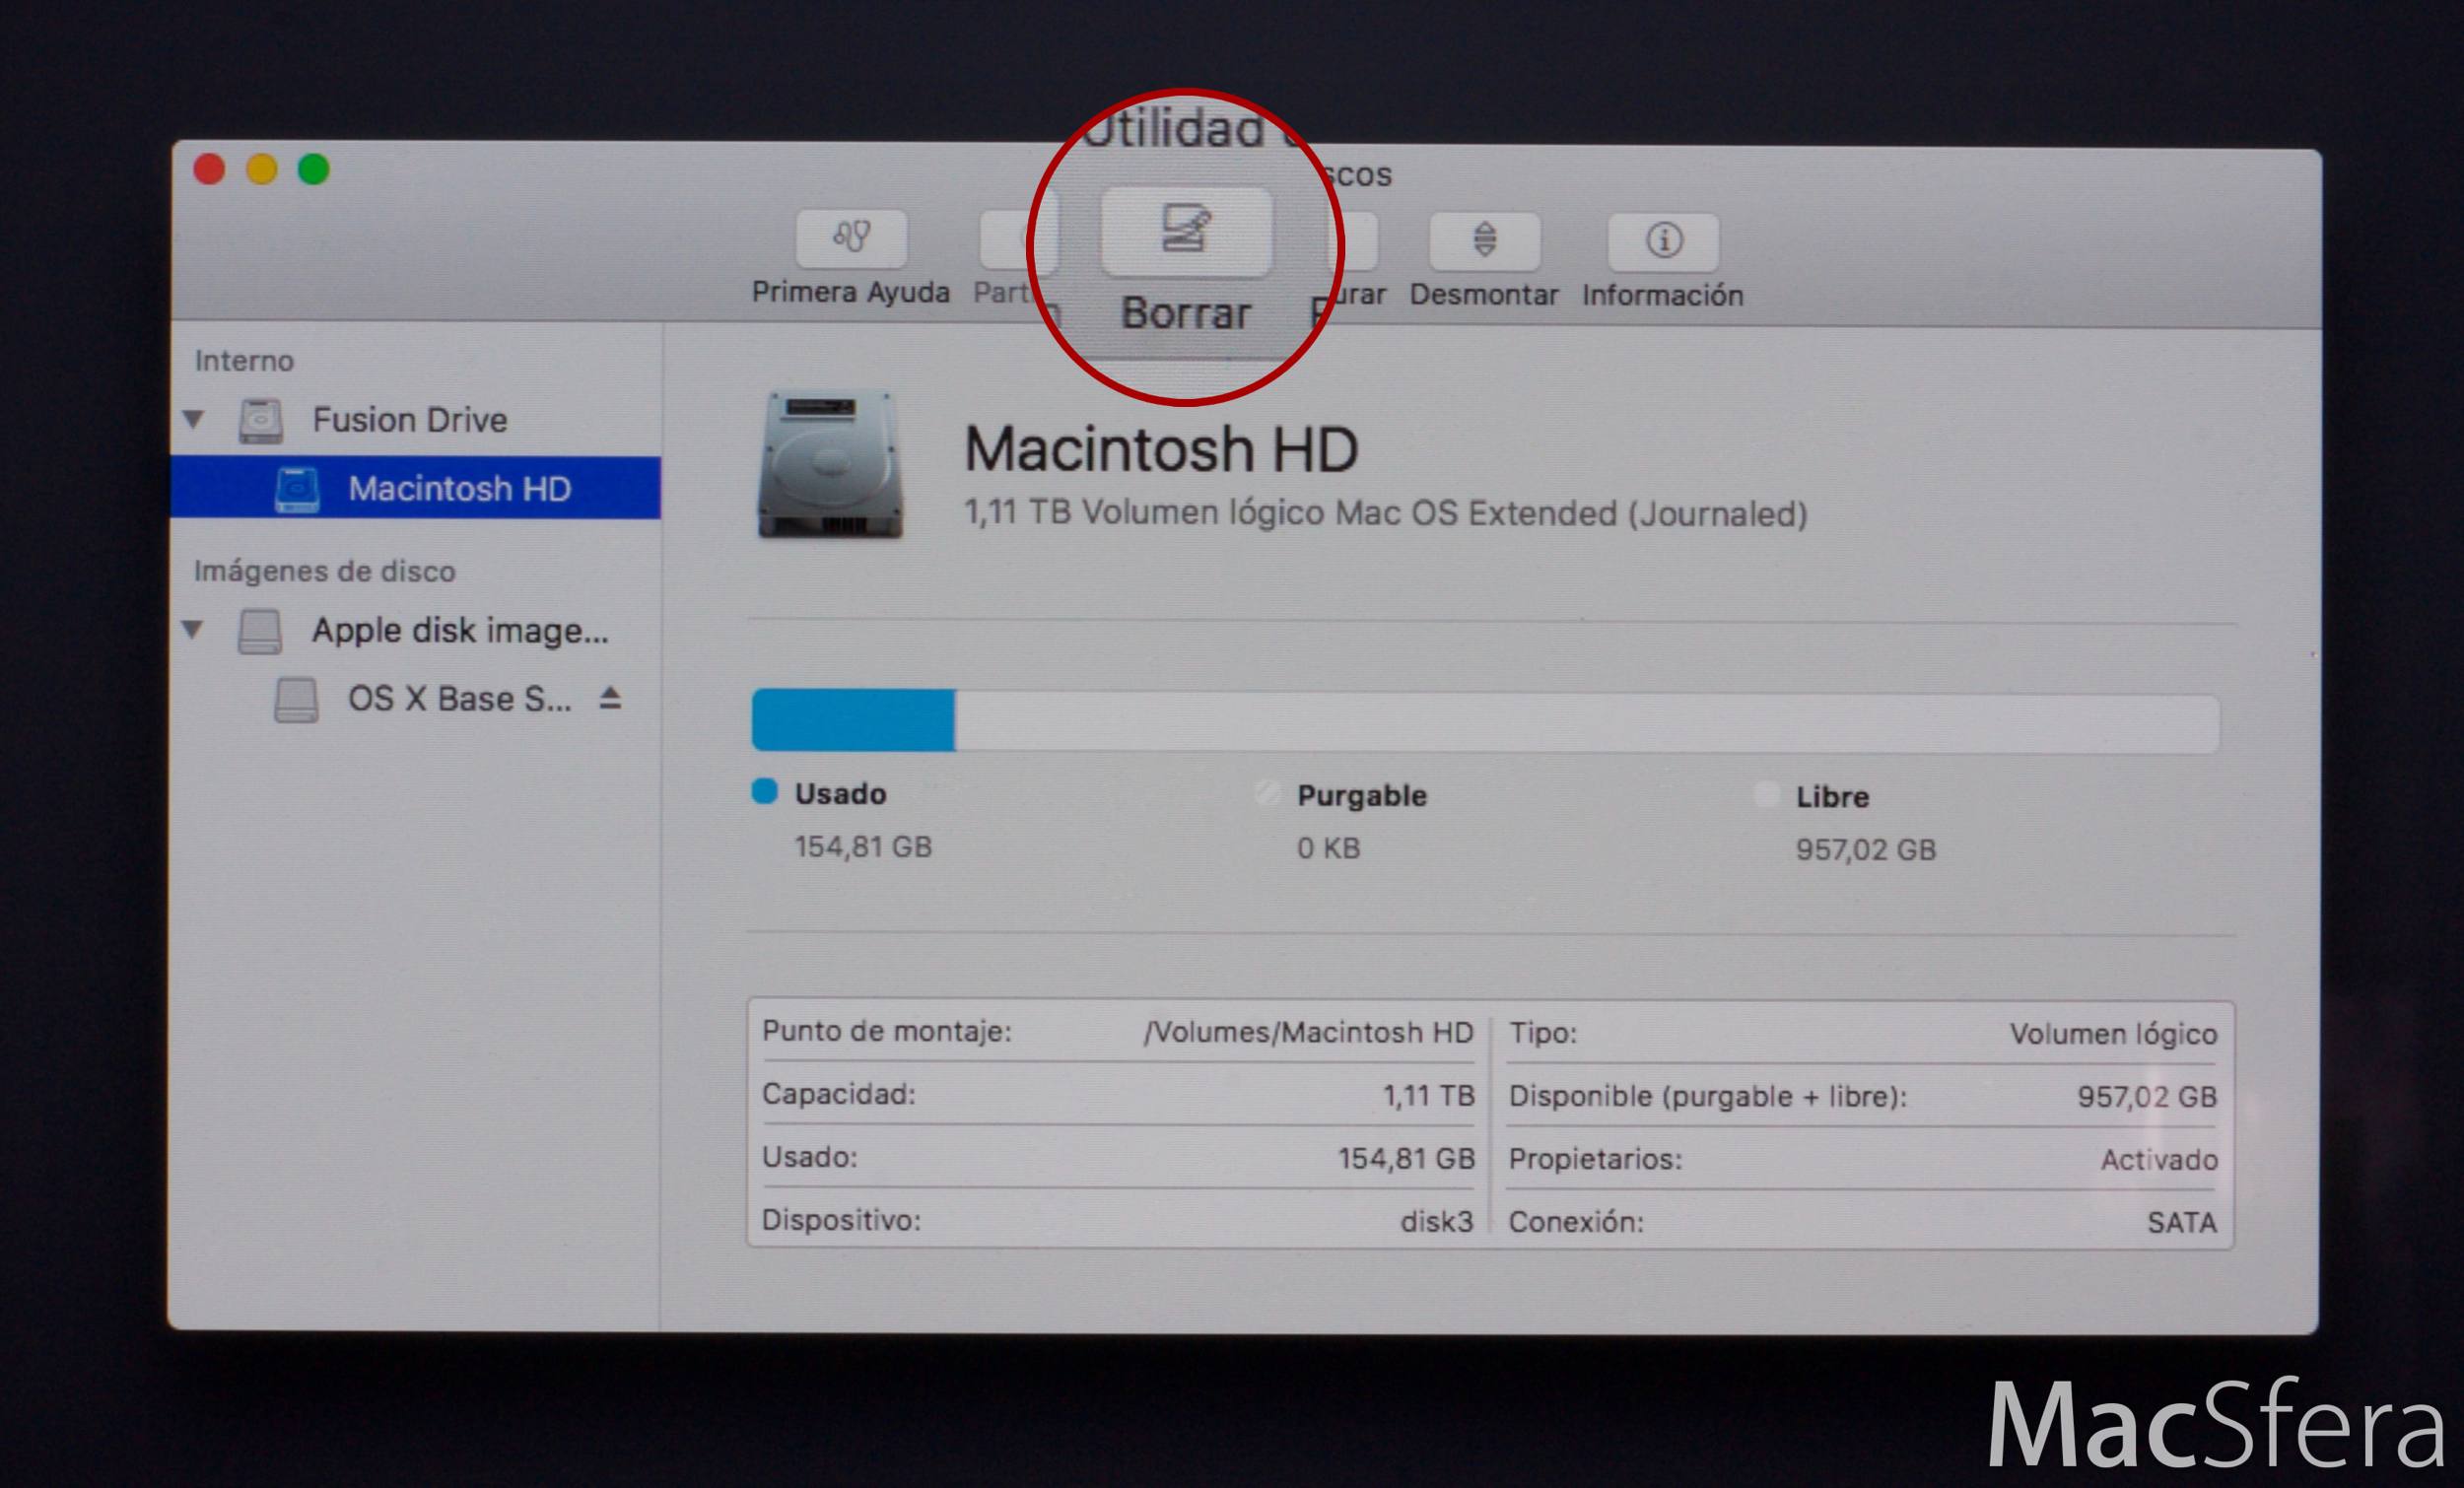2464x1488 pixels.
Task: Click the green zoom window button
Action: click(x=314, y=169)
